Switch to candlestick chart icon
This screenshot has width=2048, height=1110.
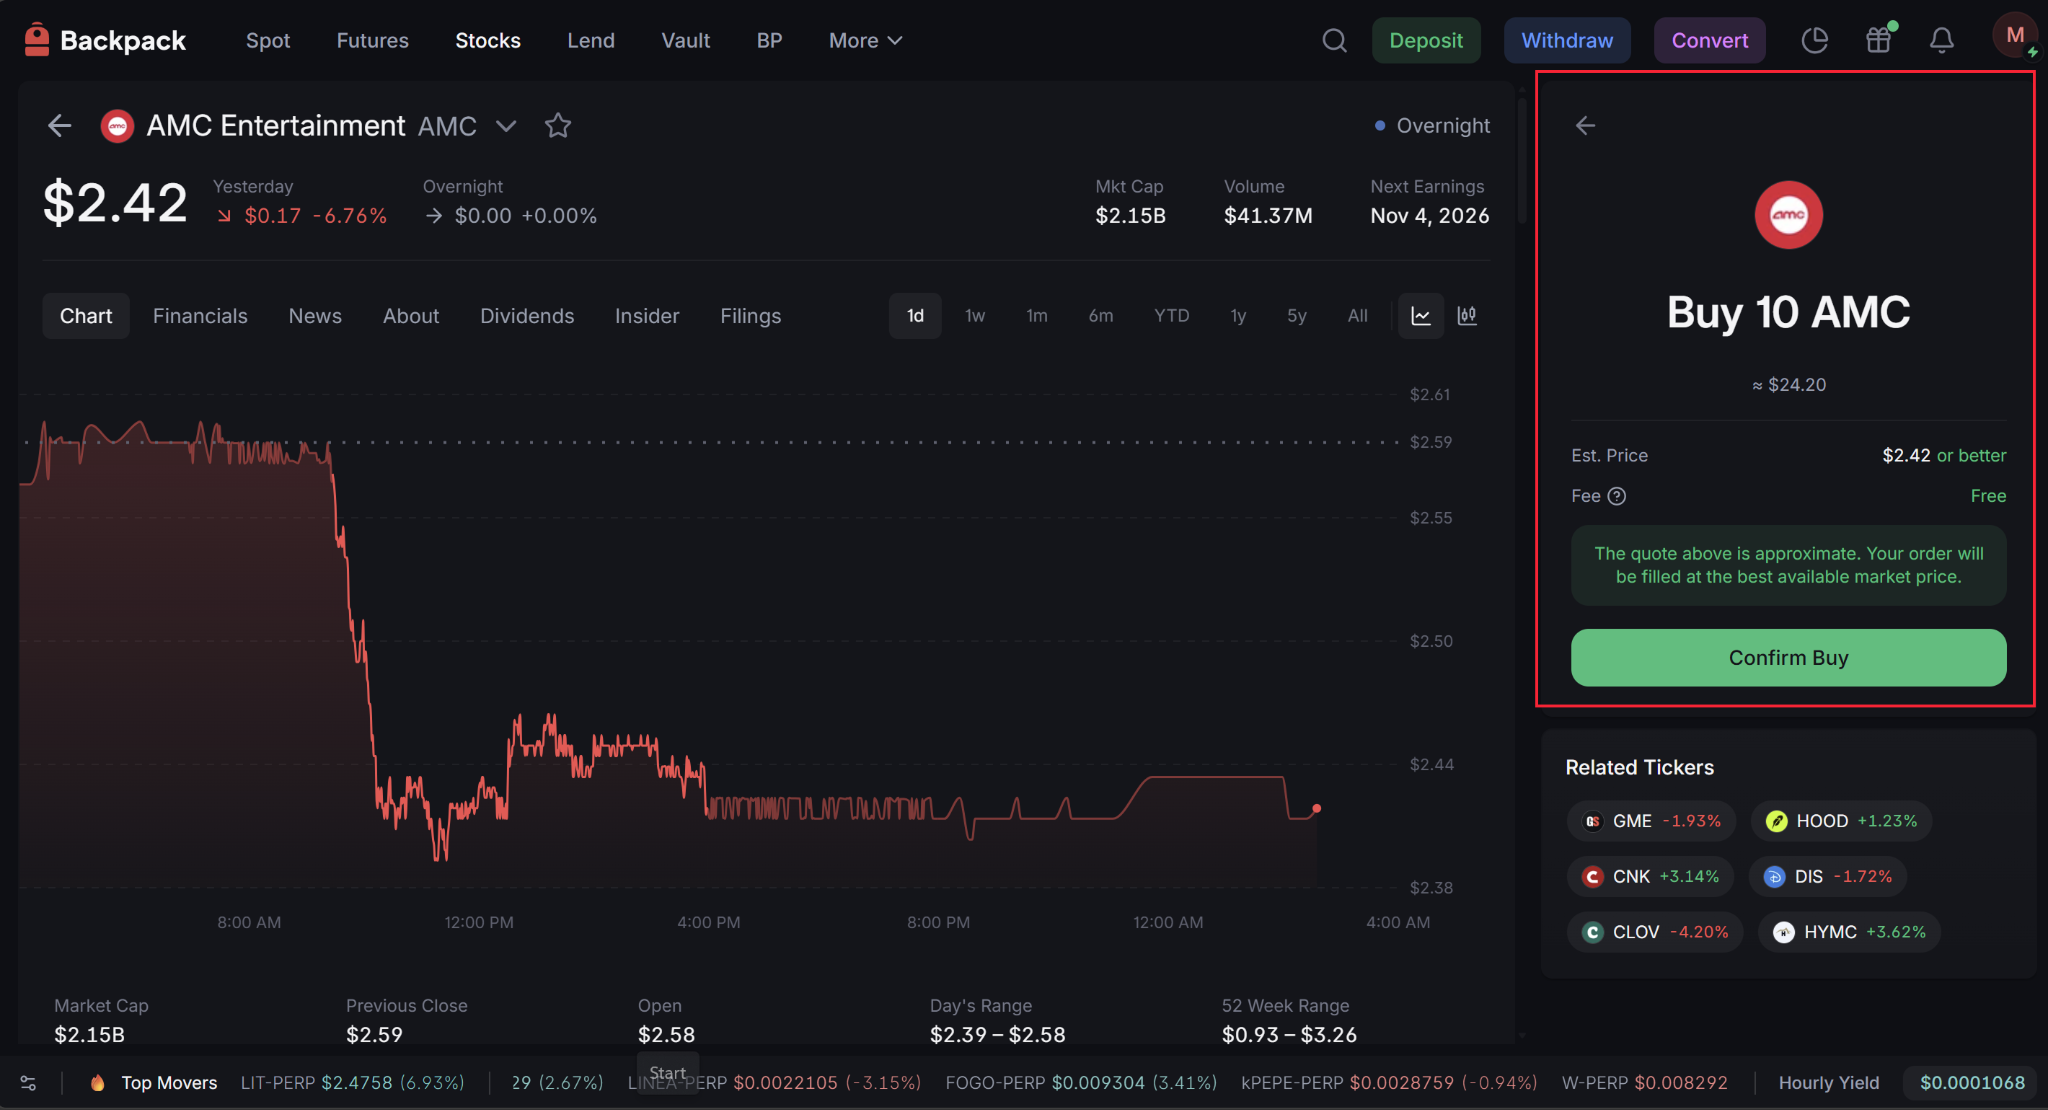(x=1467, y=316)
